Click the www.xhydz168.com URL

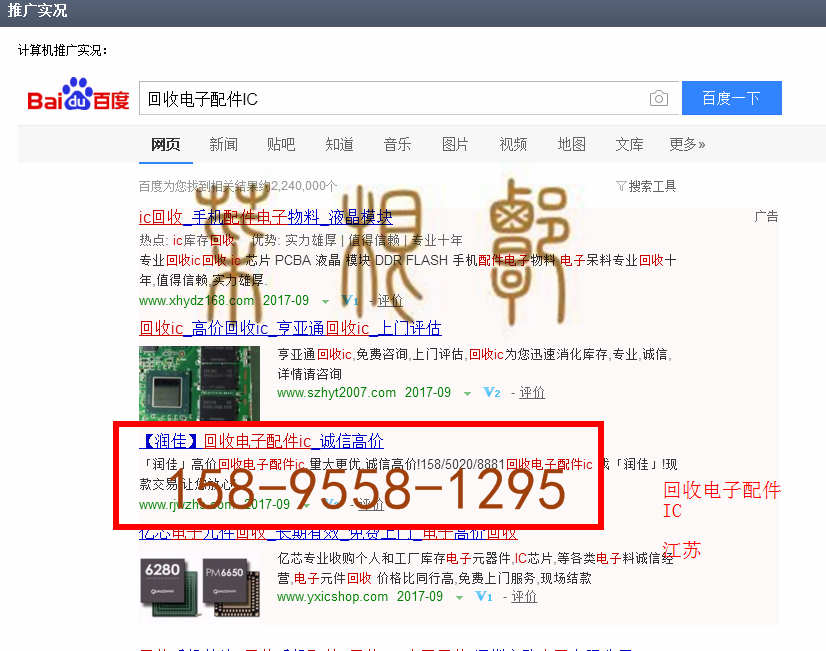196,301
